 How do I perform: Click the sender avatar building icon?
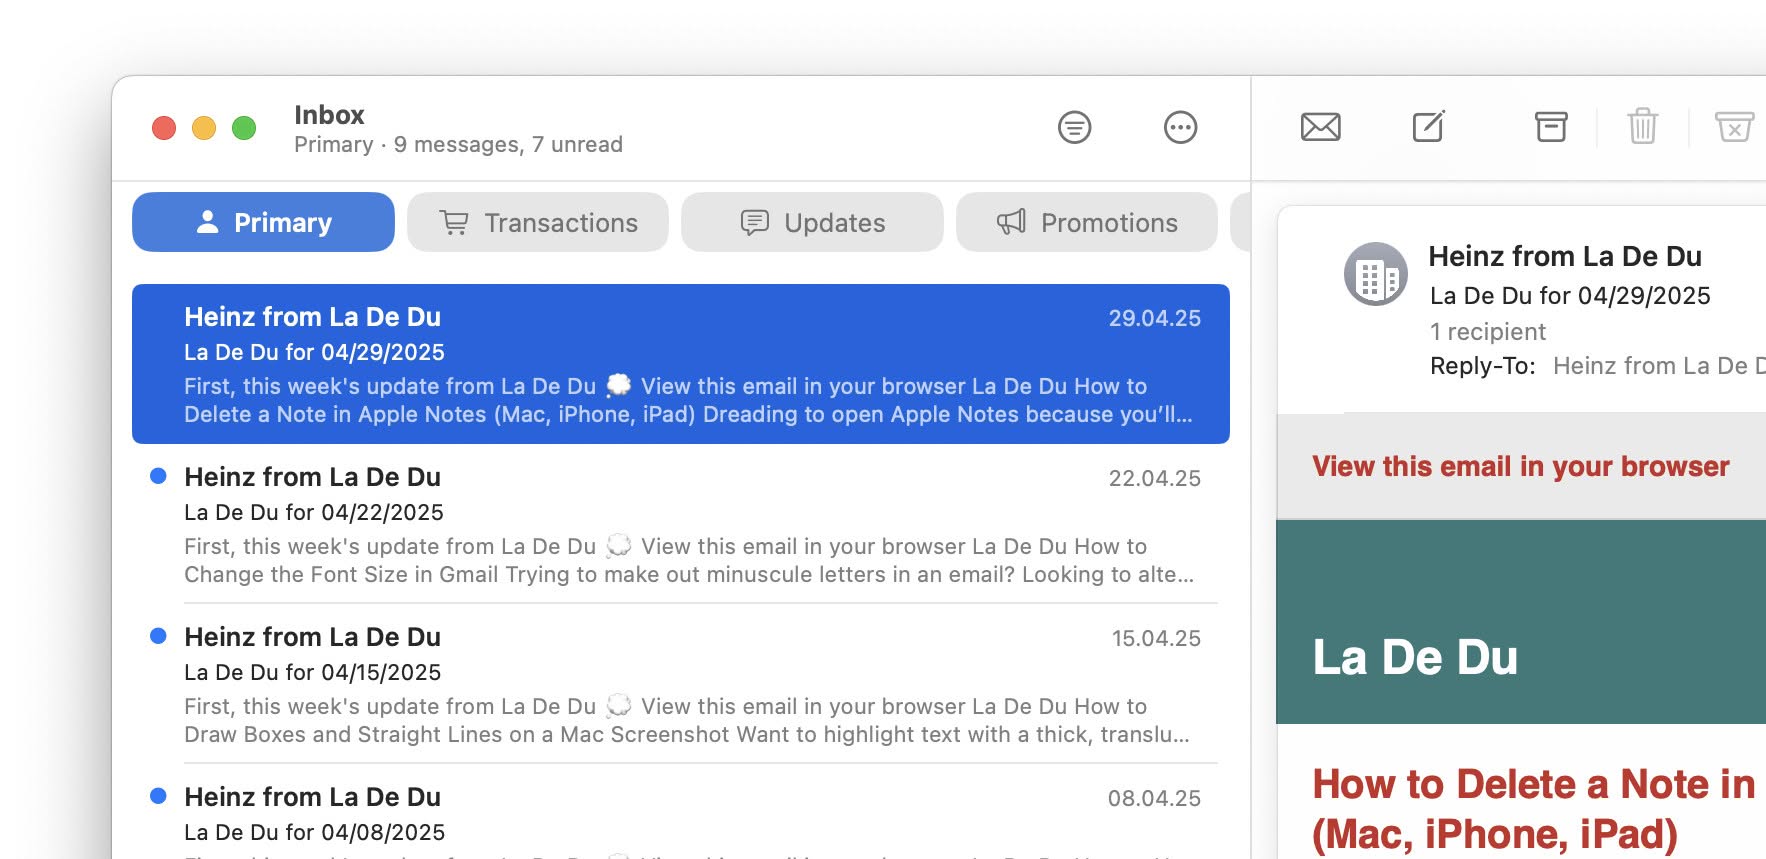click(x=1376, y=274)
